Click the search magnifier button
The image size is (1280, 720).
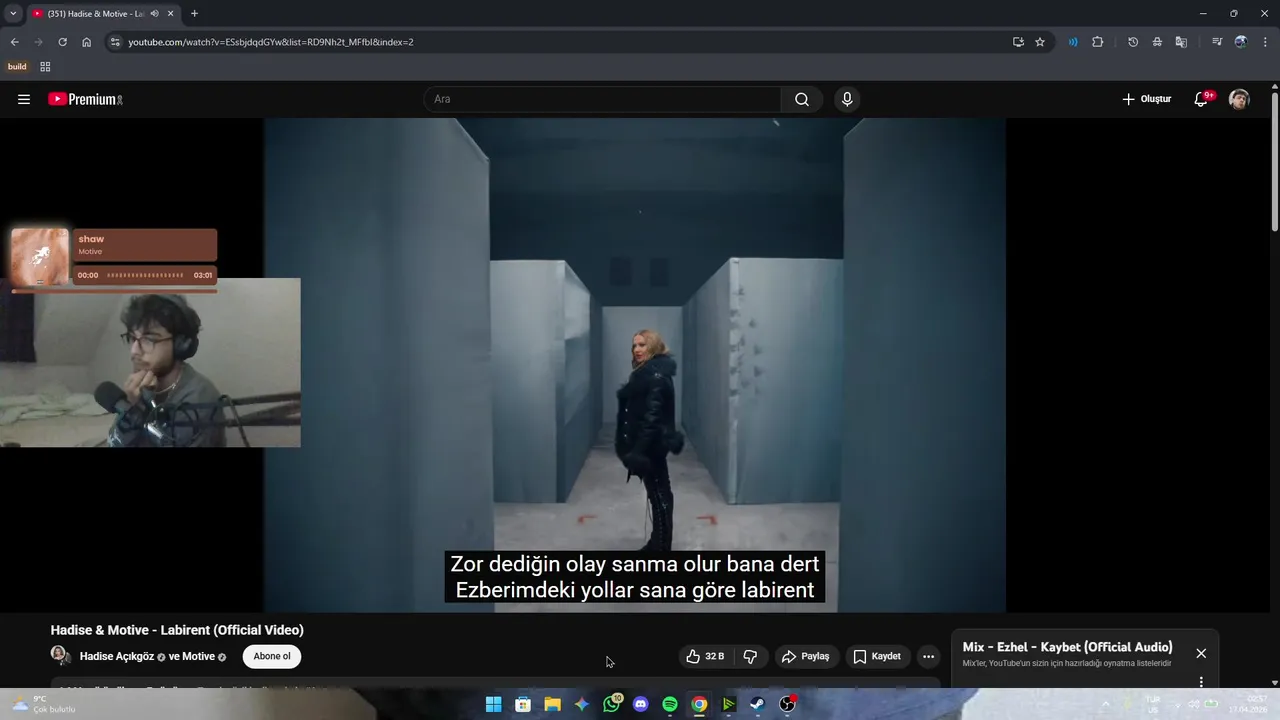(802, 99)
